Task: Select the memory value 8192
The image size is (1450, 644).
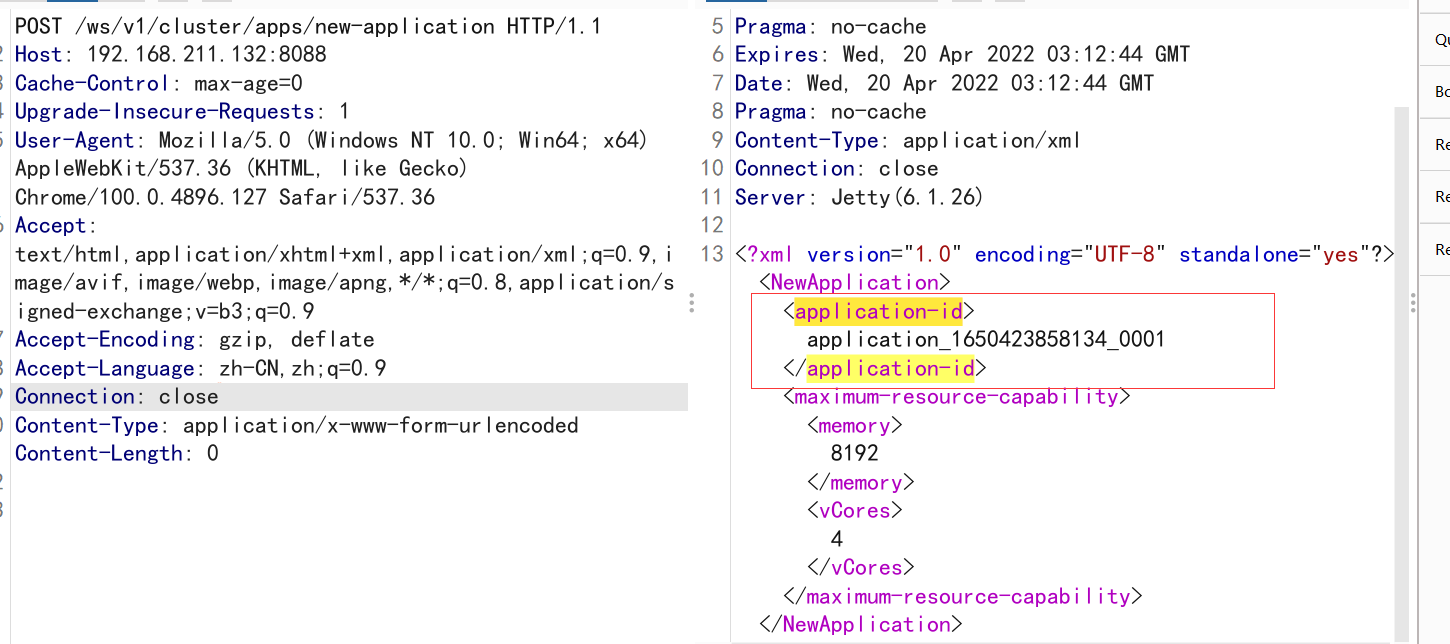Action: tap(855, 454)
